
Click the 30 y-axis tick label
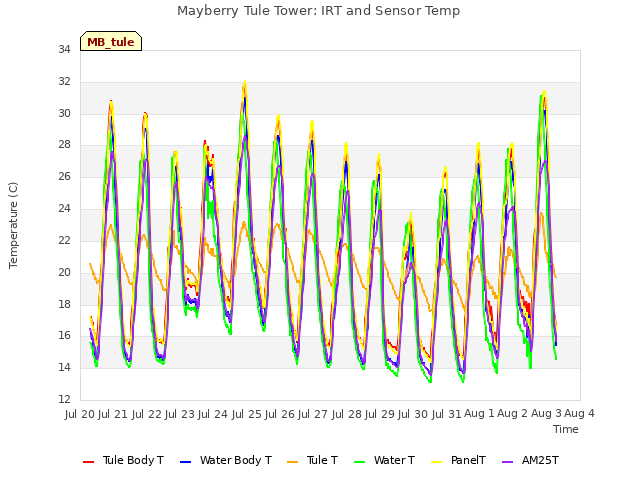pyautogui.click(x=64, y=113)
